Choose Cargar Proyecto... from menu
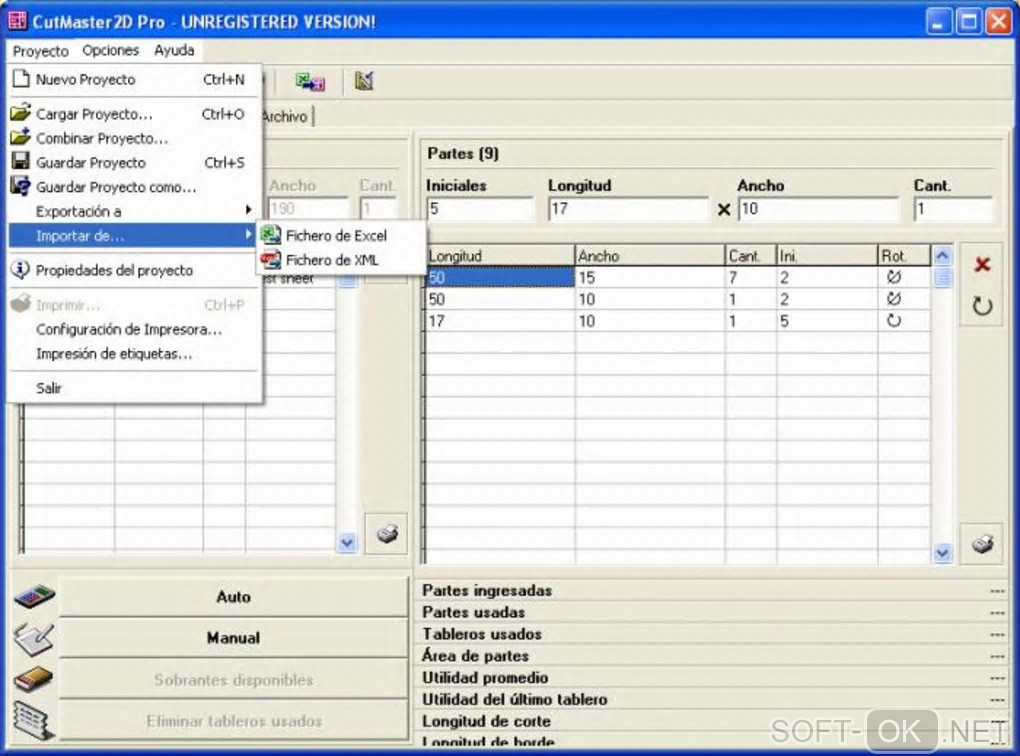The width and height of the screenshot is (1020, 756). (133, 114)
